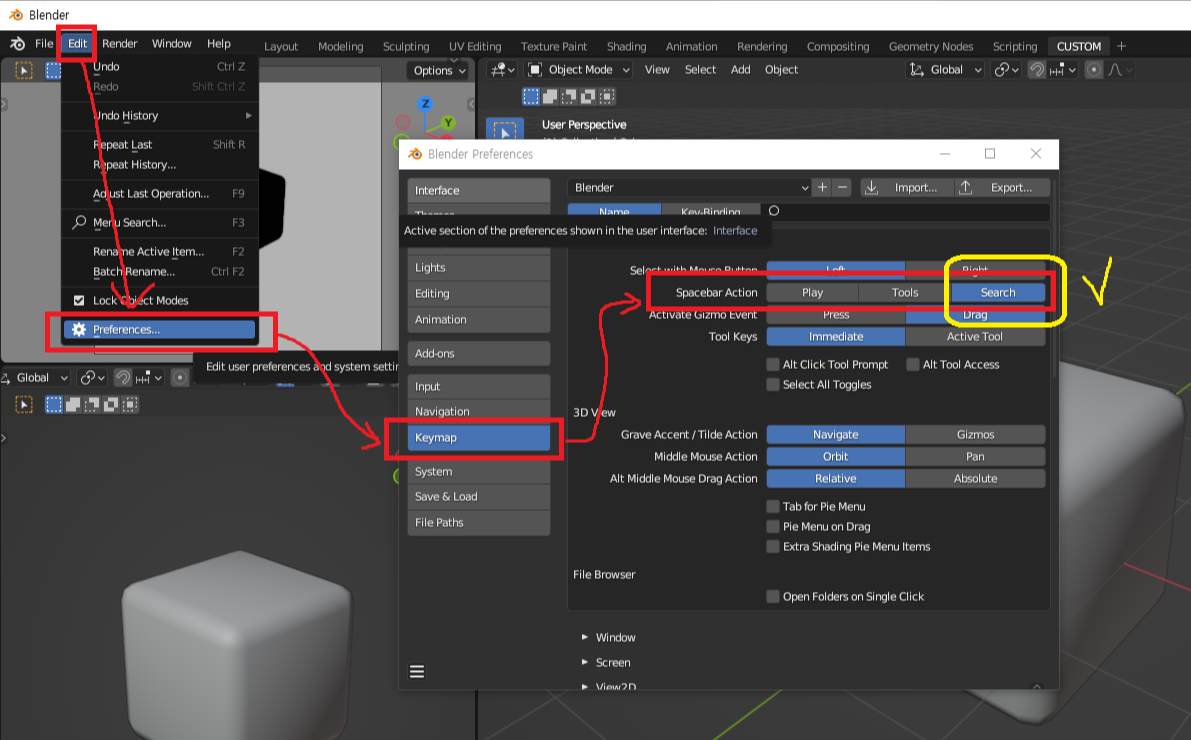Expand the Screen keymap section
1191x740 pixels.
pyautogui.click(x=605, y=663)
